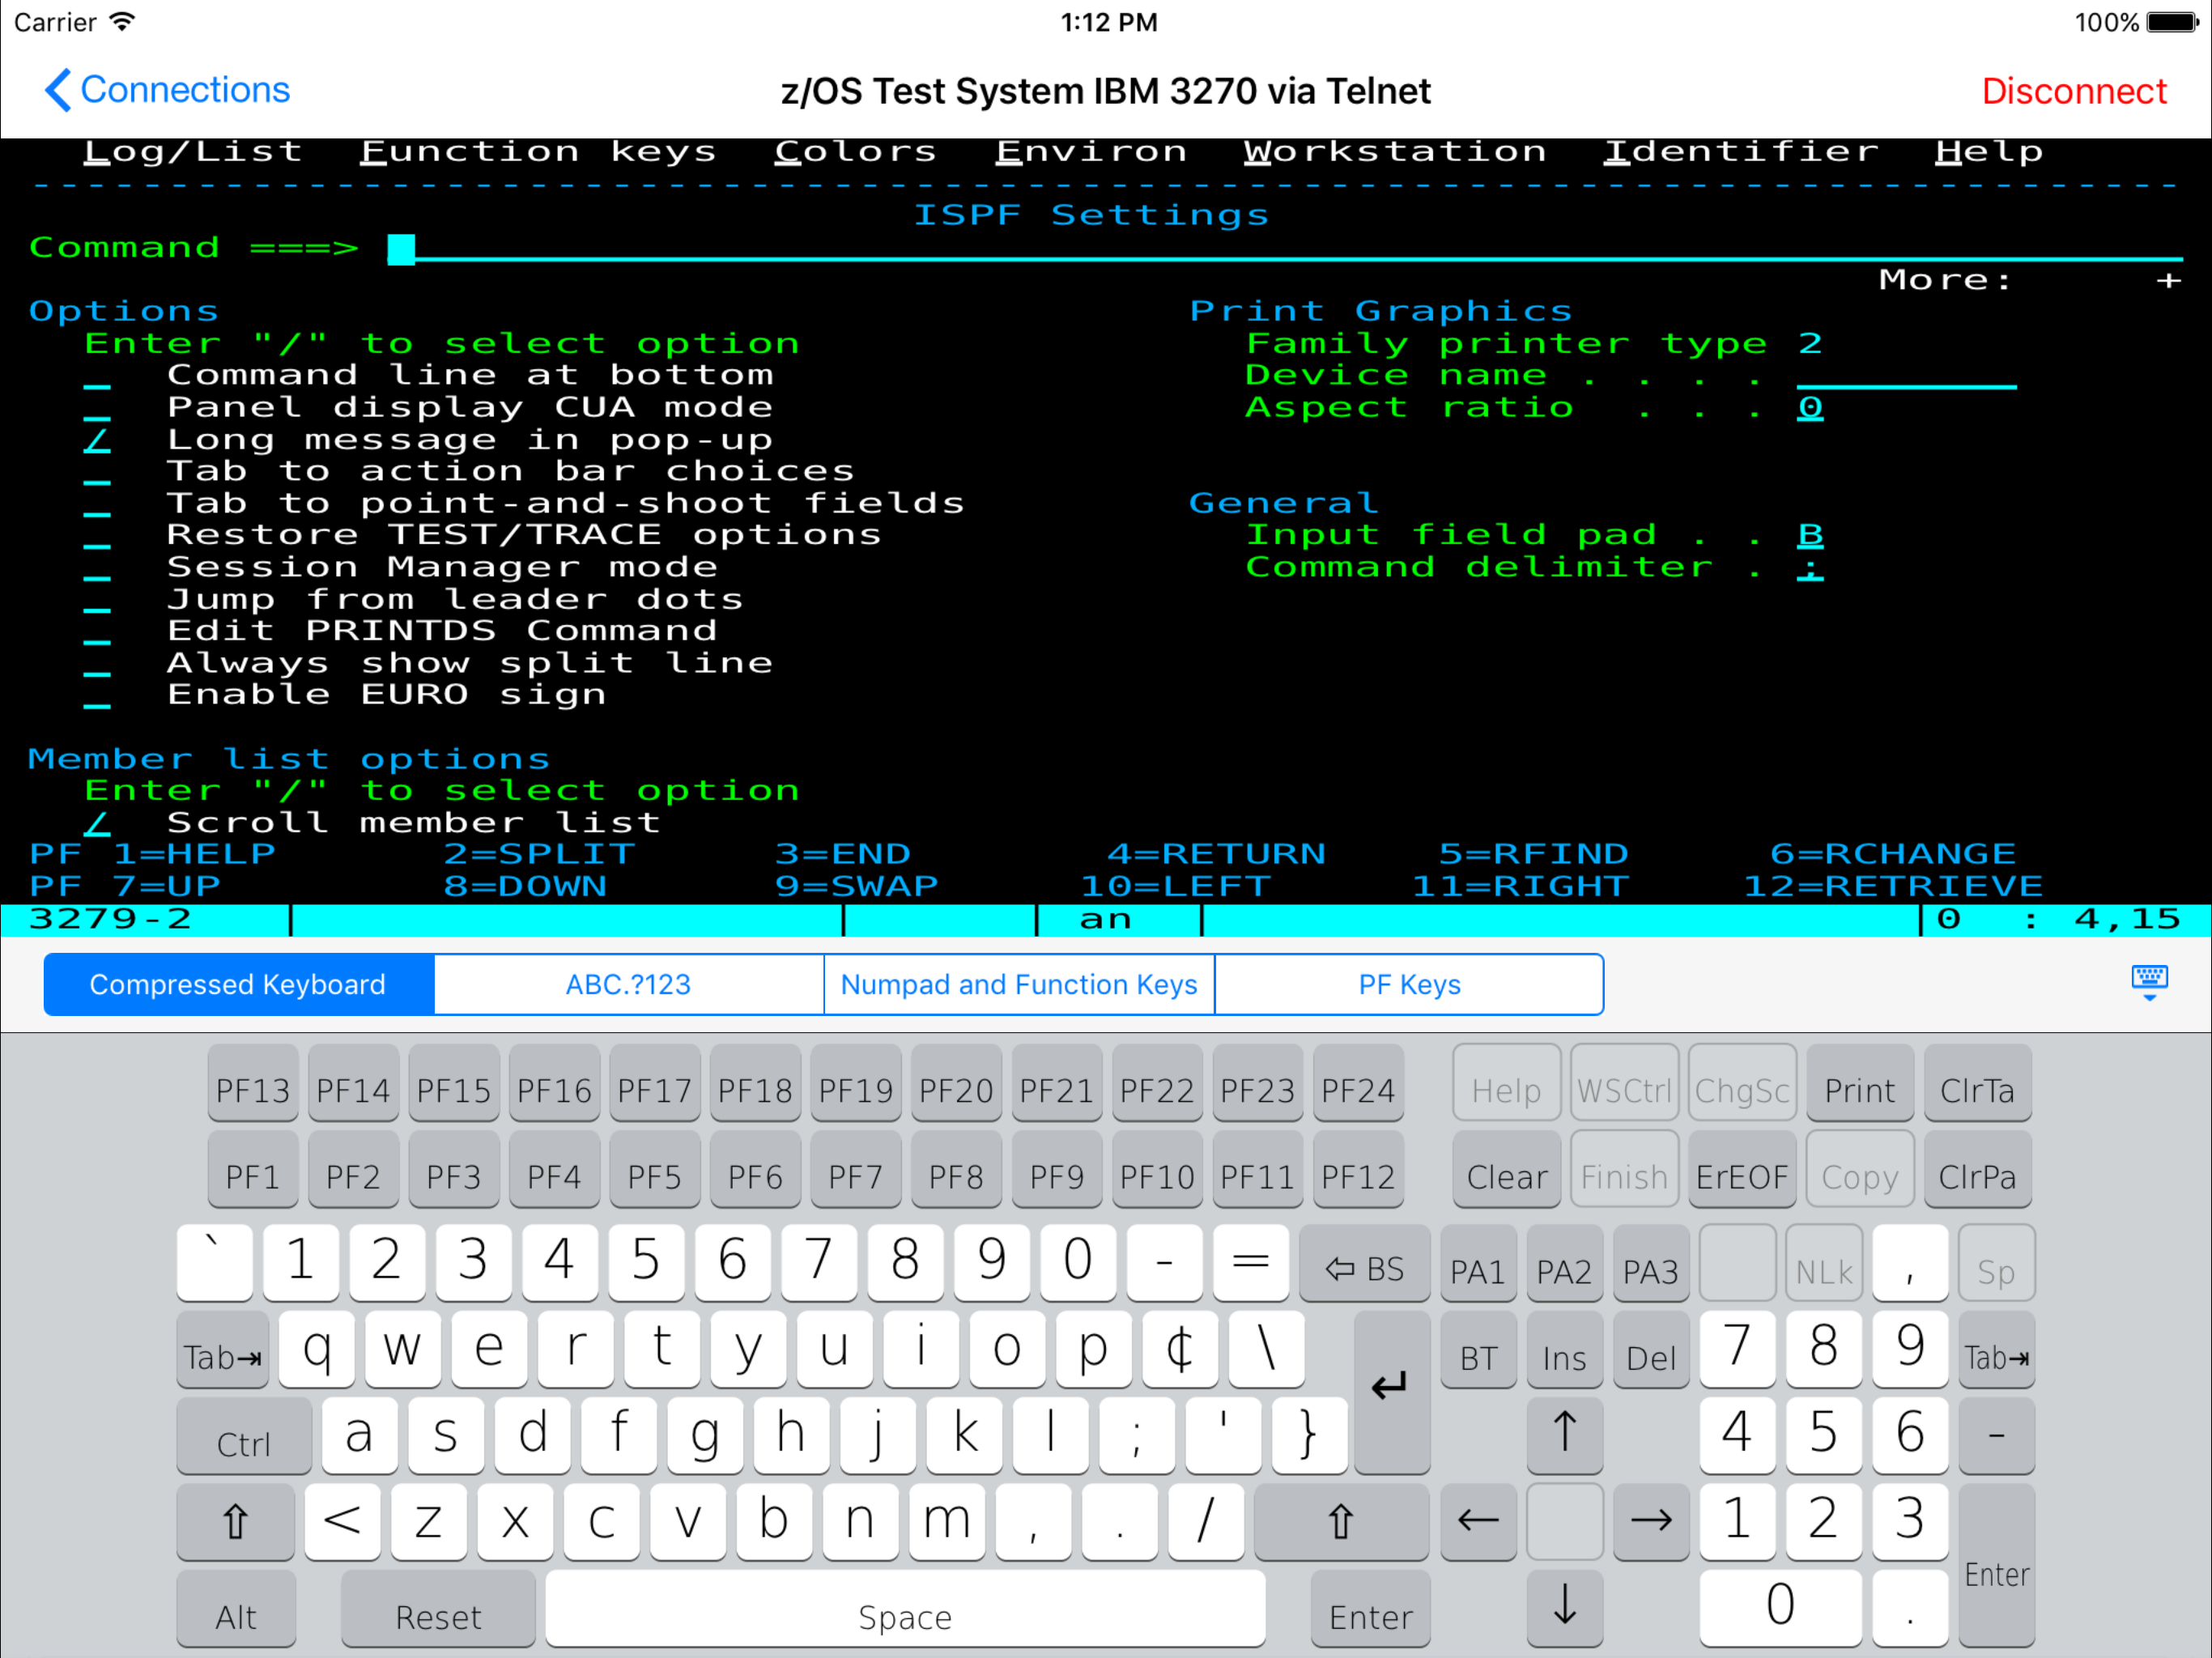Open the Environ menu
Screen dimensions: 2212x1658
tap(1091, 152)
